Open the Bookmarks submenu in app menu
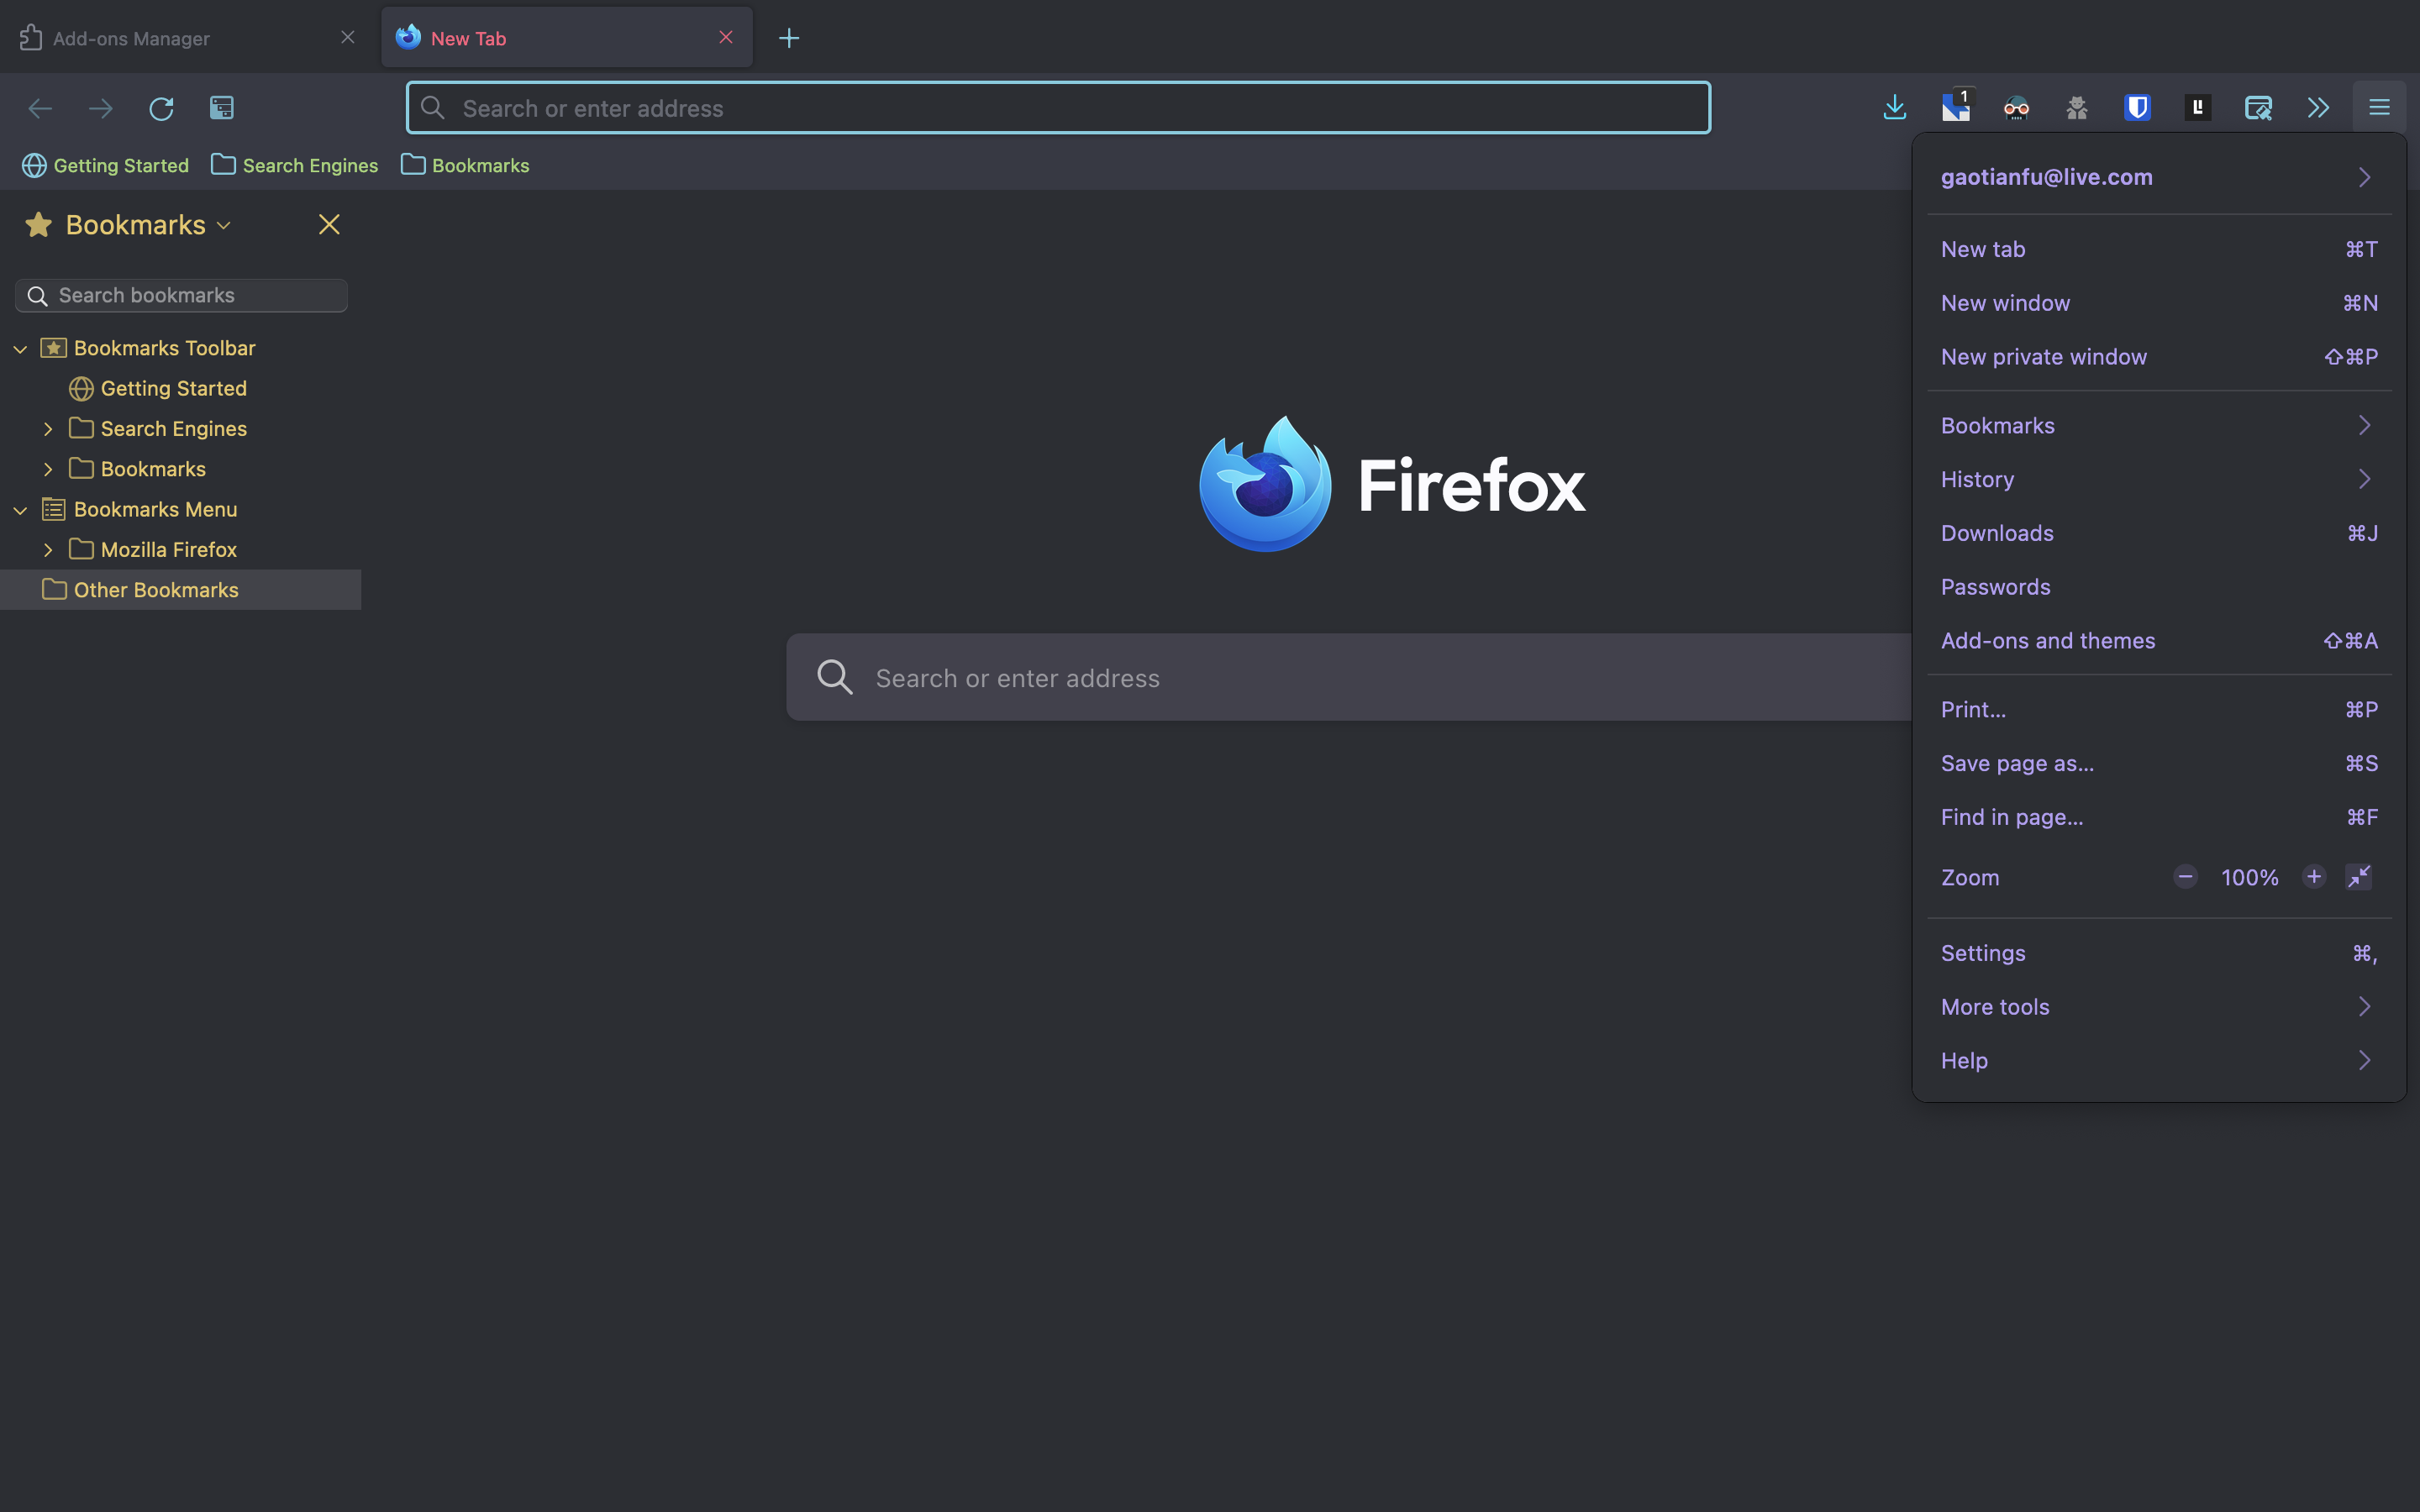The image size is (2420, 1512). 2159,425
